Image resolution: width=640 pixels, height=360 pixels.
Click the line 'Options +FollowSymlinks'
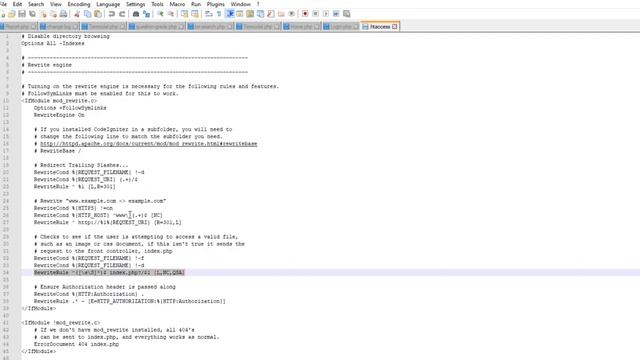click(x=70, y=108)
